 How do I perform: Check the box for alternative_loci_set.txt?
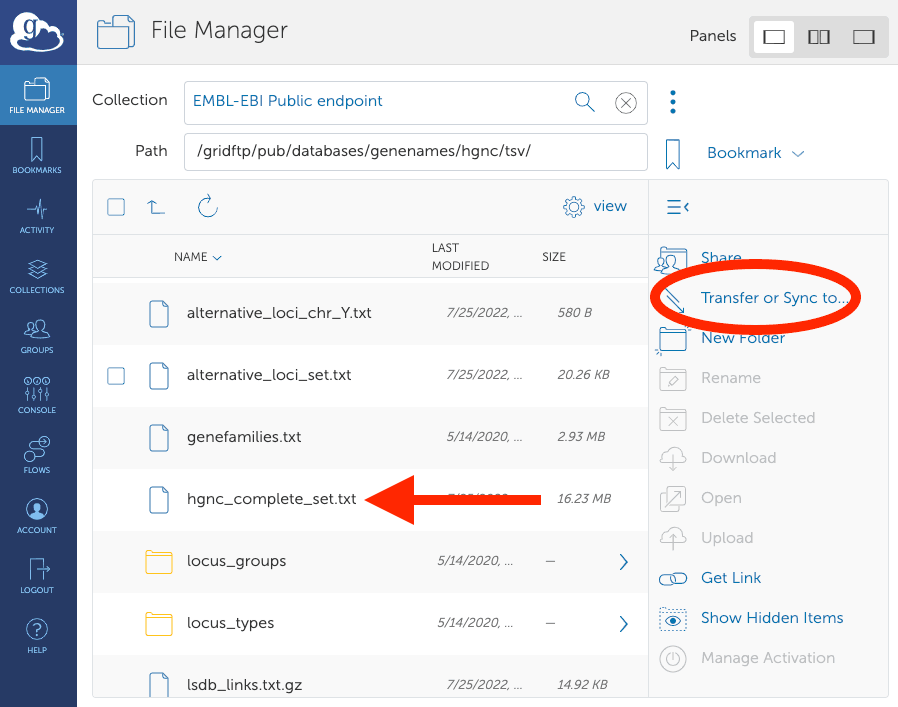click(116, 375)
